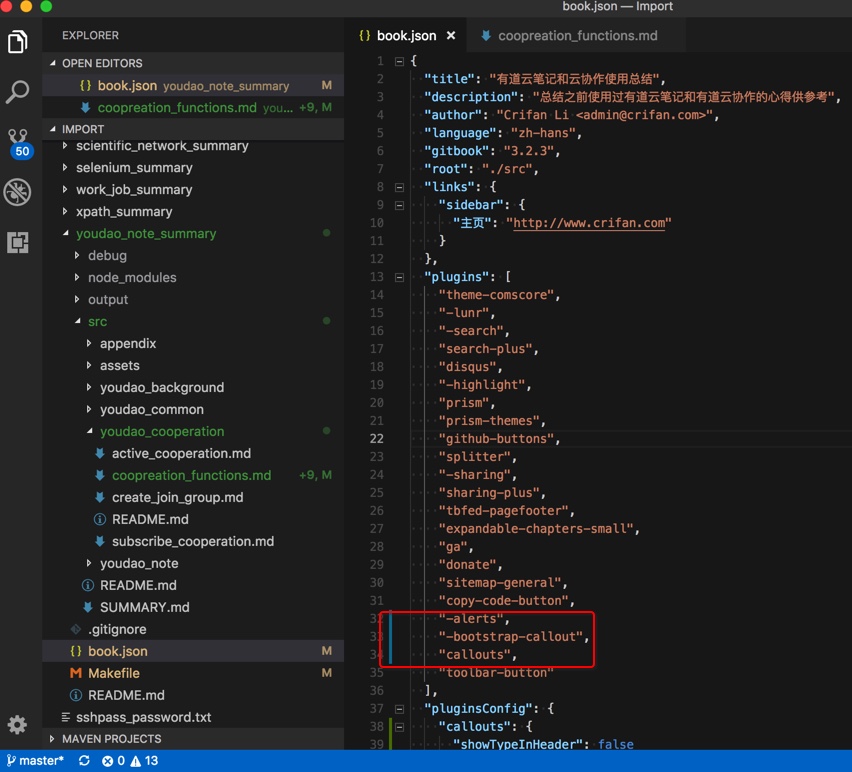Click the "toolbar-button" plugin entry
The width and height of the screenshot is (852, 772).
point(496,673)
